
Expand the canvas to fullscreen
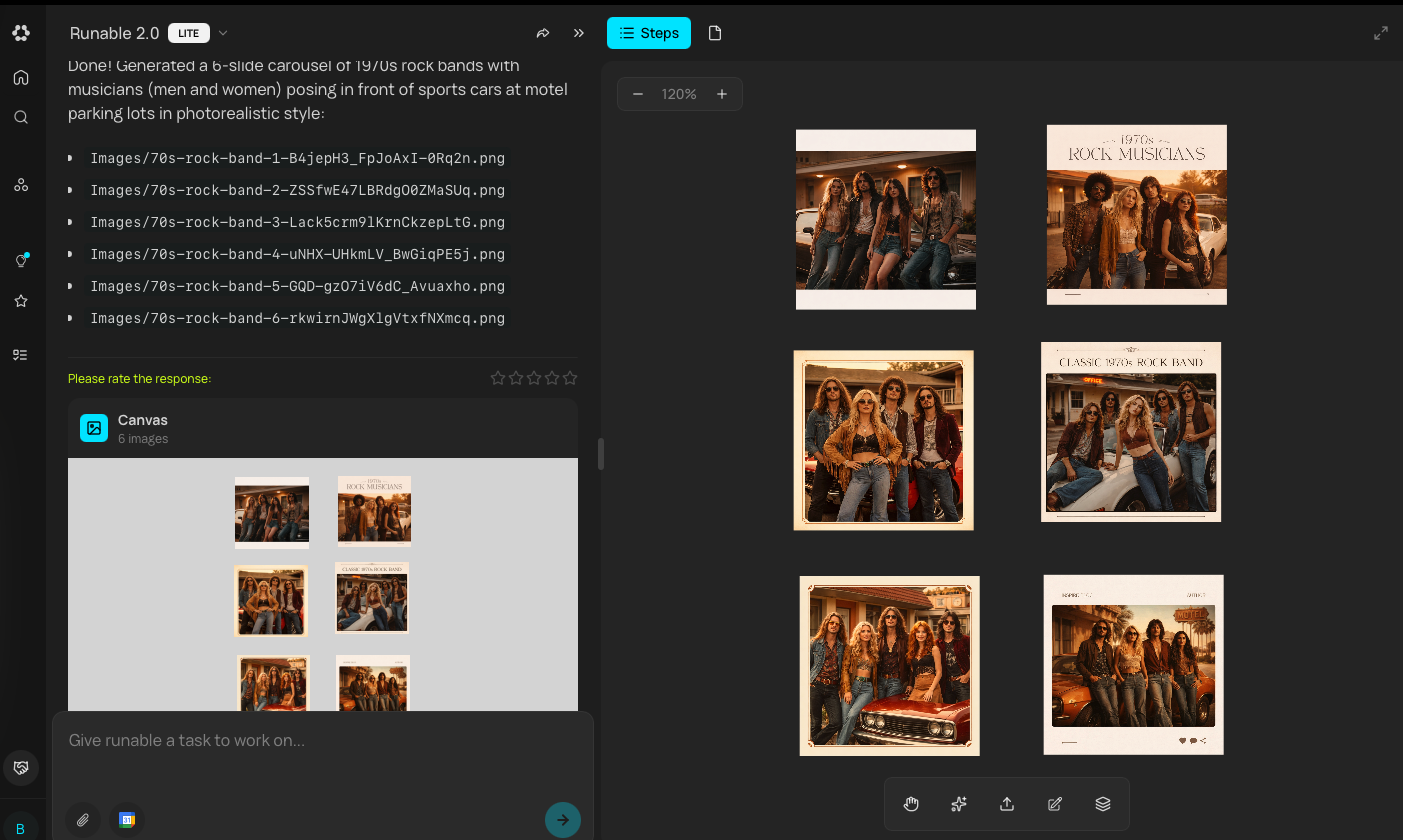click(1381, 33)
